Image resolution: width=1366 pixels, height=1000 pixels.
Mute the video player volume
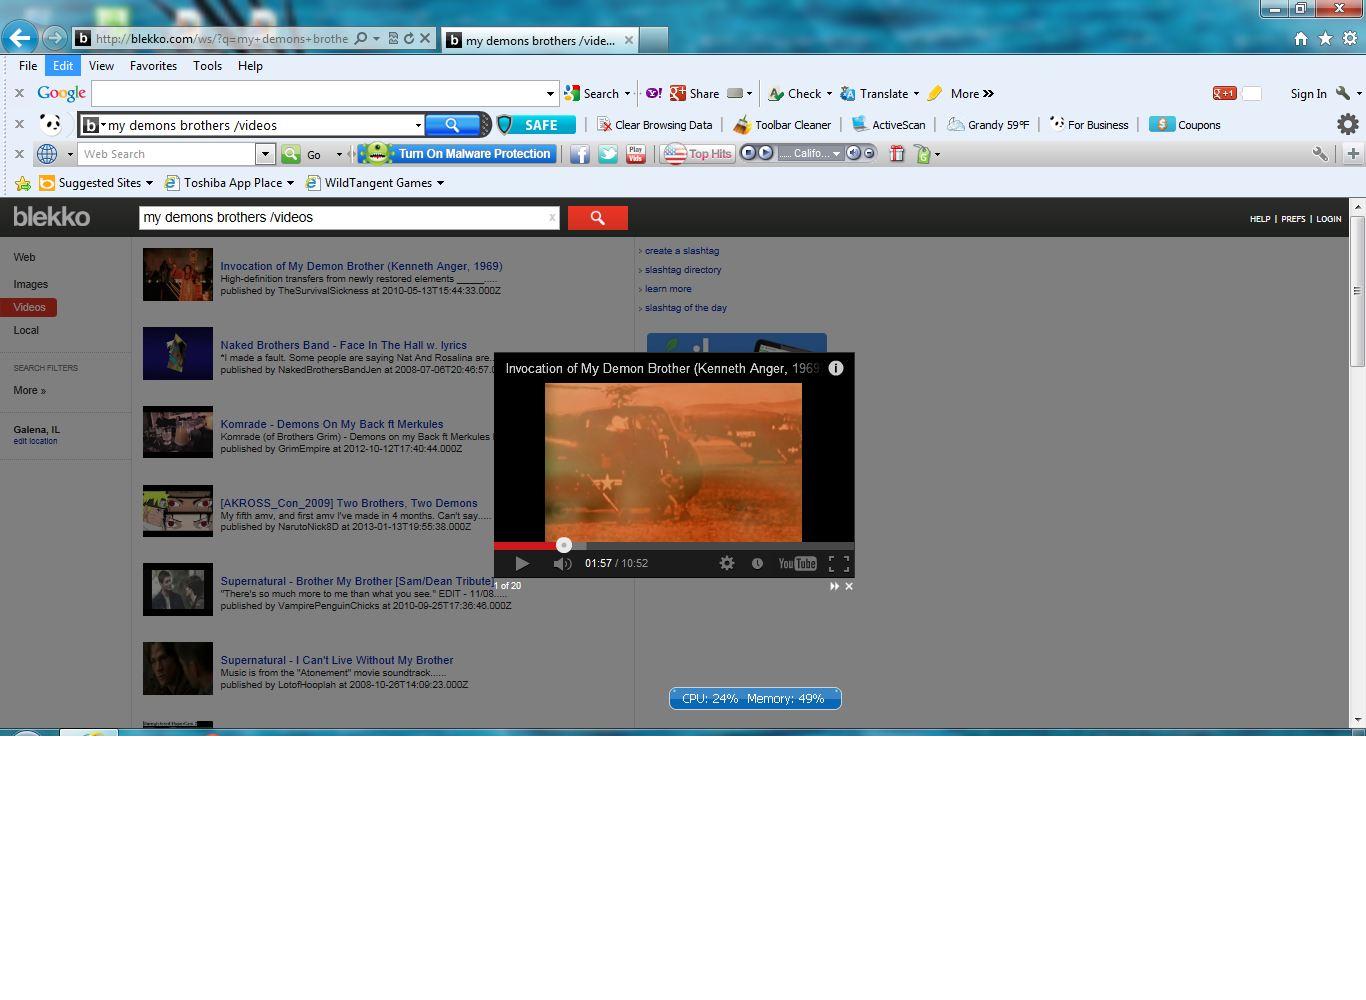(562, 563)
